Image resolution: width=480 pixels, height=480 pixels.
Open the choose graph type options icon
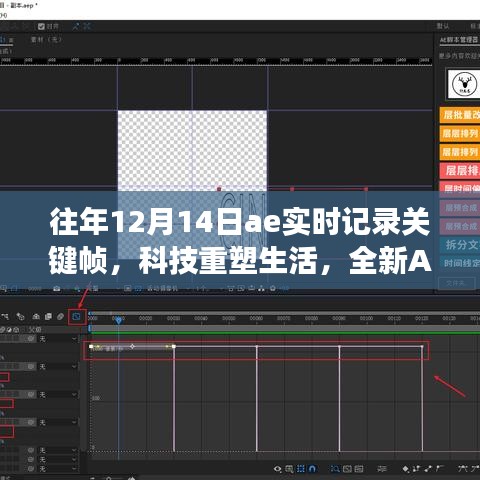point(289,469)
